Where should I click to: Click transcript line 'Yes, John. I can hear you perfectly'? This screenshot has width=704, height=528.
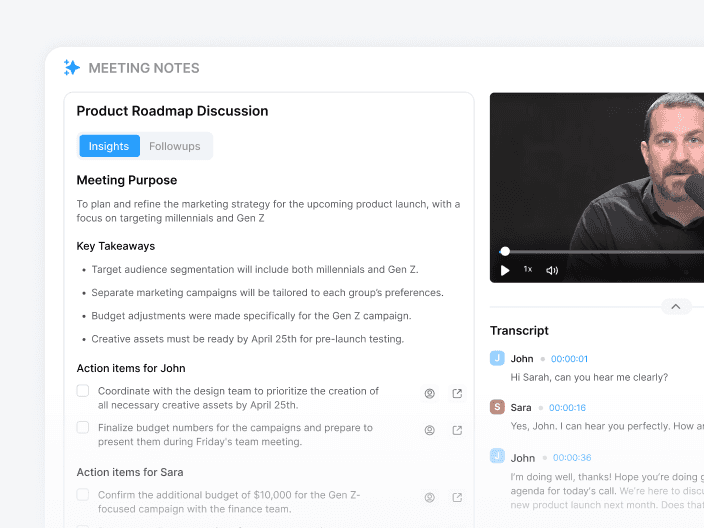[x=607, y=426]
